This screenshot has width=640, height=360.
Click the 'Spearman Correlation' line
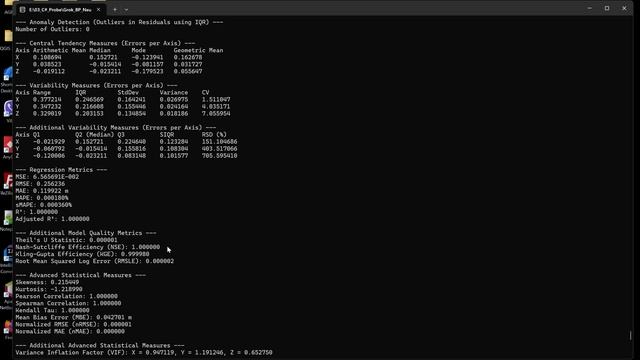pos(68,303)
